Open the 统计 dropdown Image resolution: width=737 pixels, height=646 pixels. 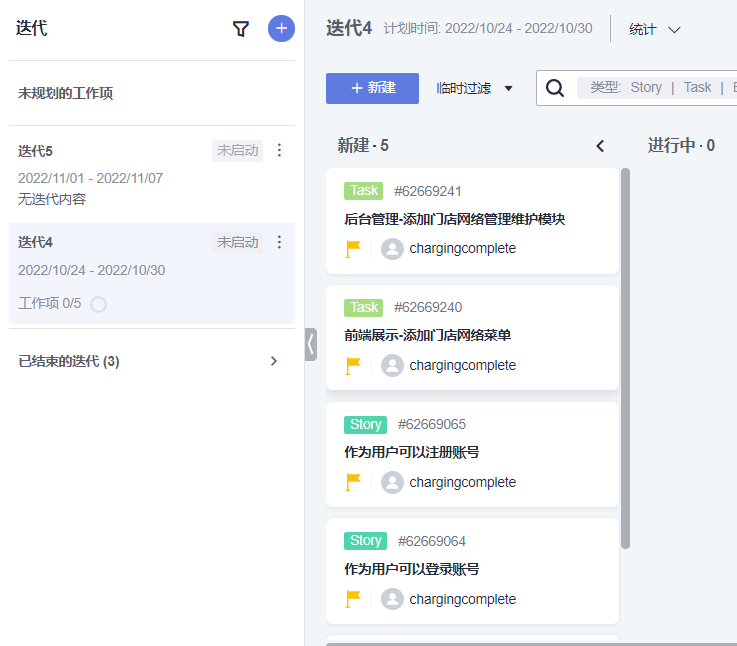655,29
